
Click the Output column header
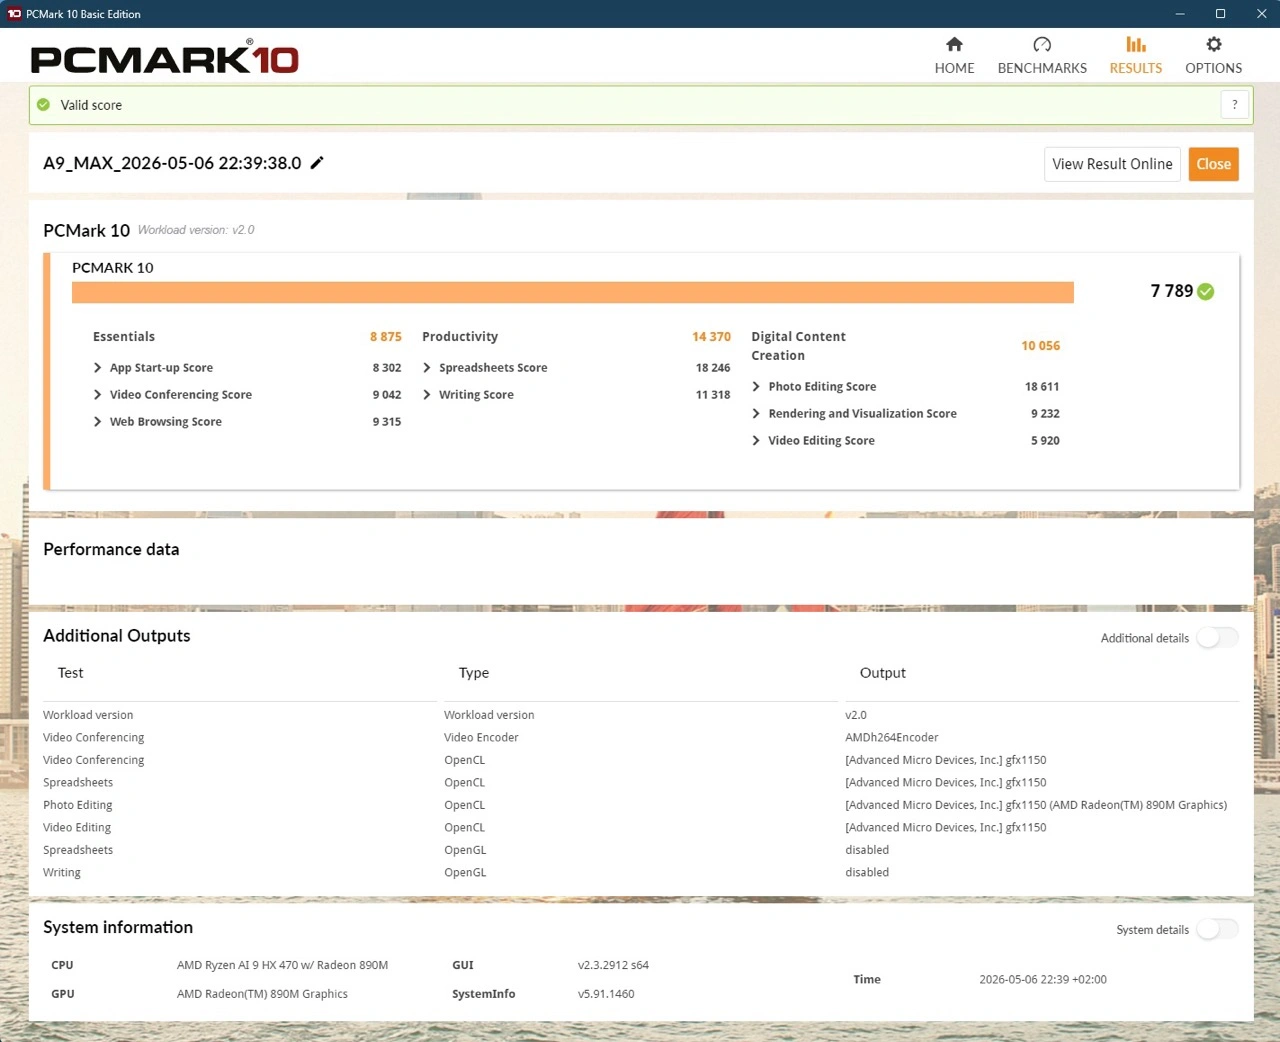point(883,673)
